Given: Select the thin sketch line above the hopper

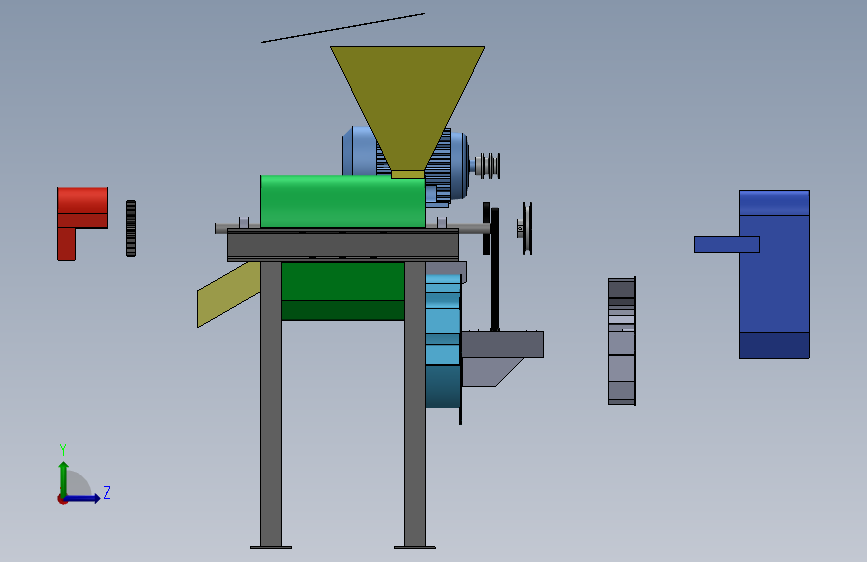Looking at the screenshot, I should [x=343, y=28].
